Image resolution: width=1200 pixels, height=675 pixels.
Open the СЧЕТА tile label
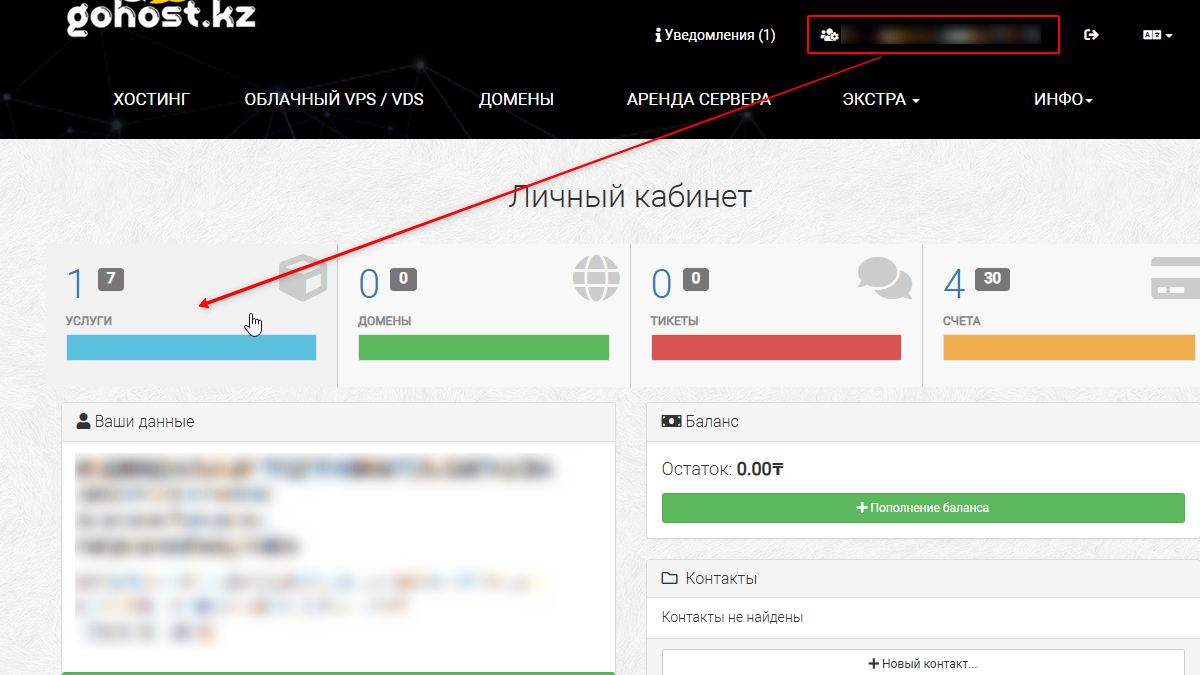tap(962, 321)
